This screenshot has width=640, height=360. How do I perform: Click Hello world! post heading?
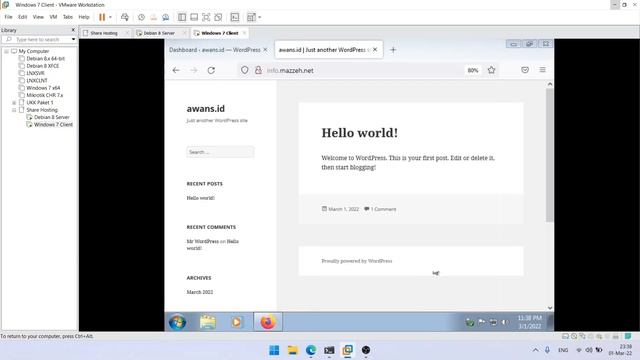[360, 133]
